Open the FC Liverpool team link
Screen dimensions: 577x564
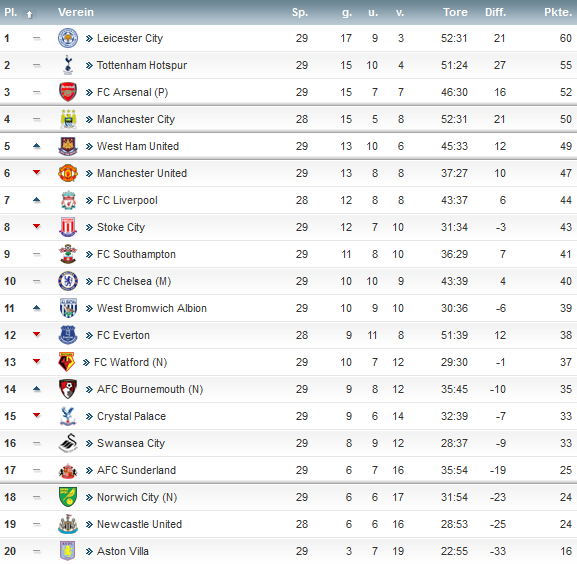click(x=127, y=200)
